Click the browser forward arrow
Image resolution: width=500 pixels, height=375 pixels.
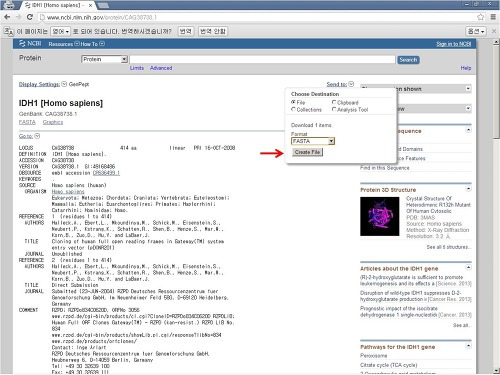tap(19, 17)
